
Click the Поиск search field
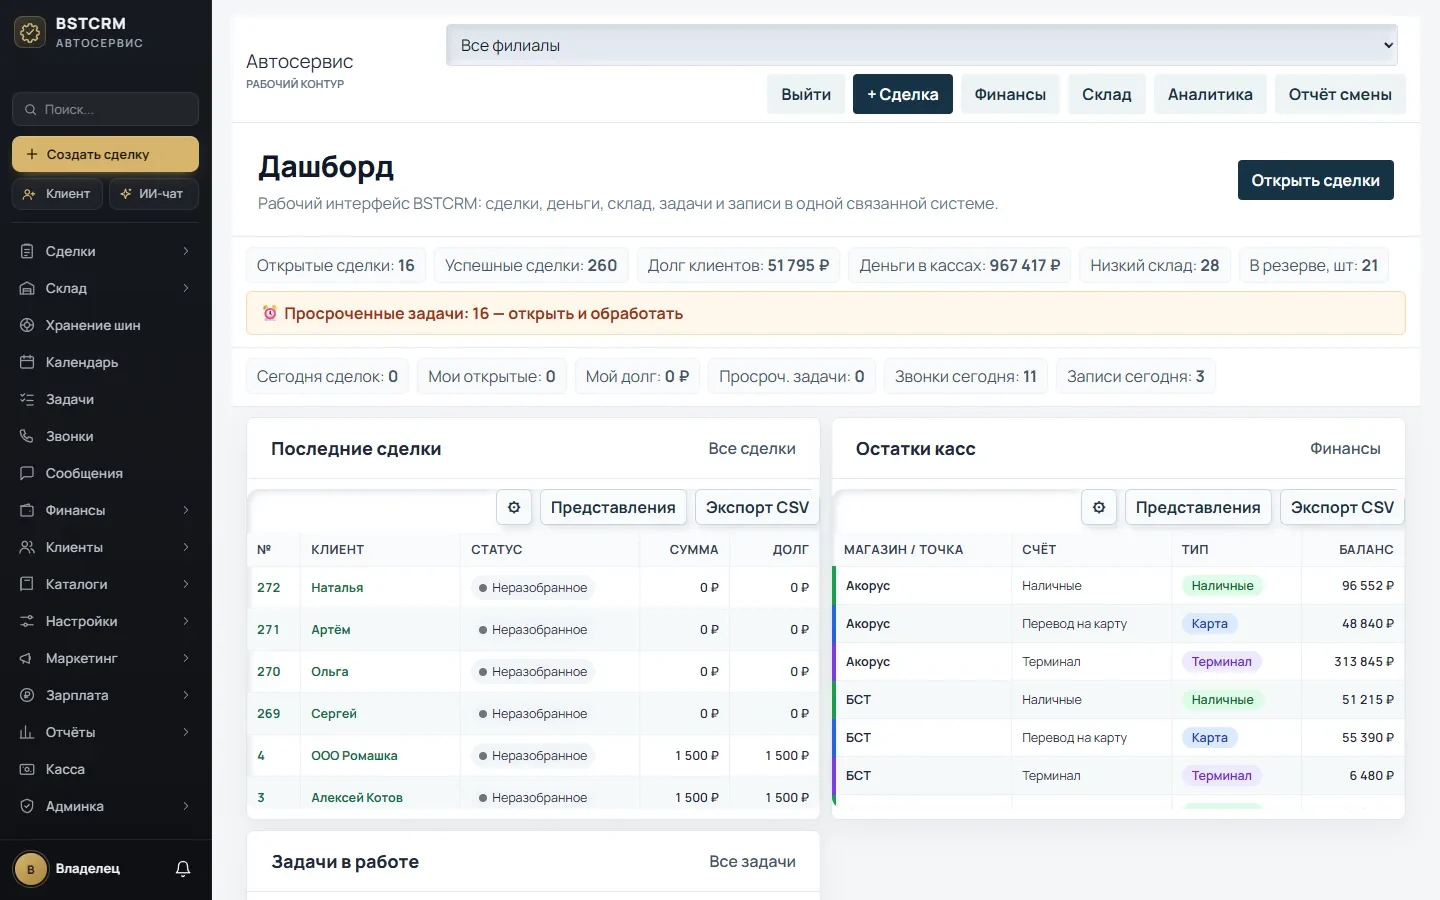pos(106,109)
